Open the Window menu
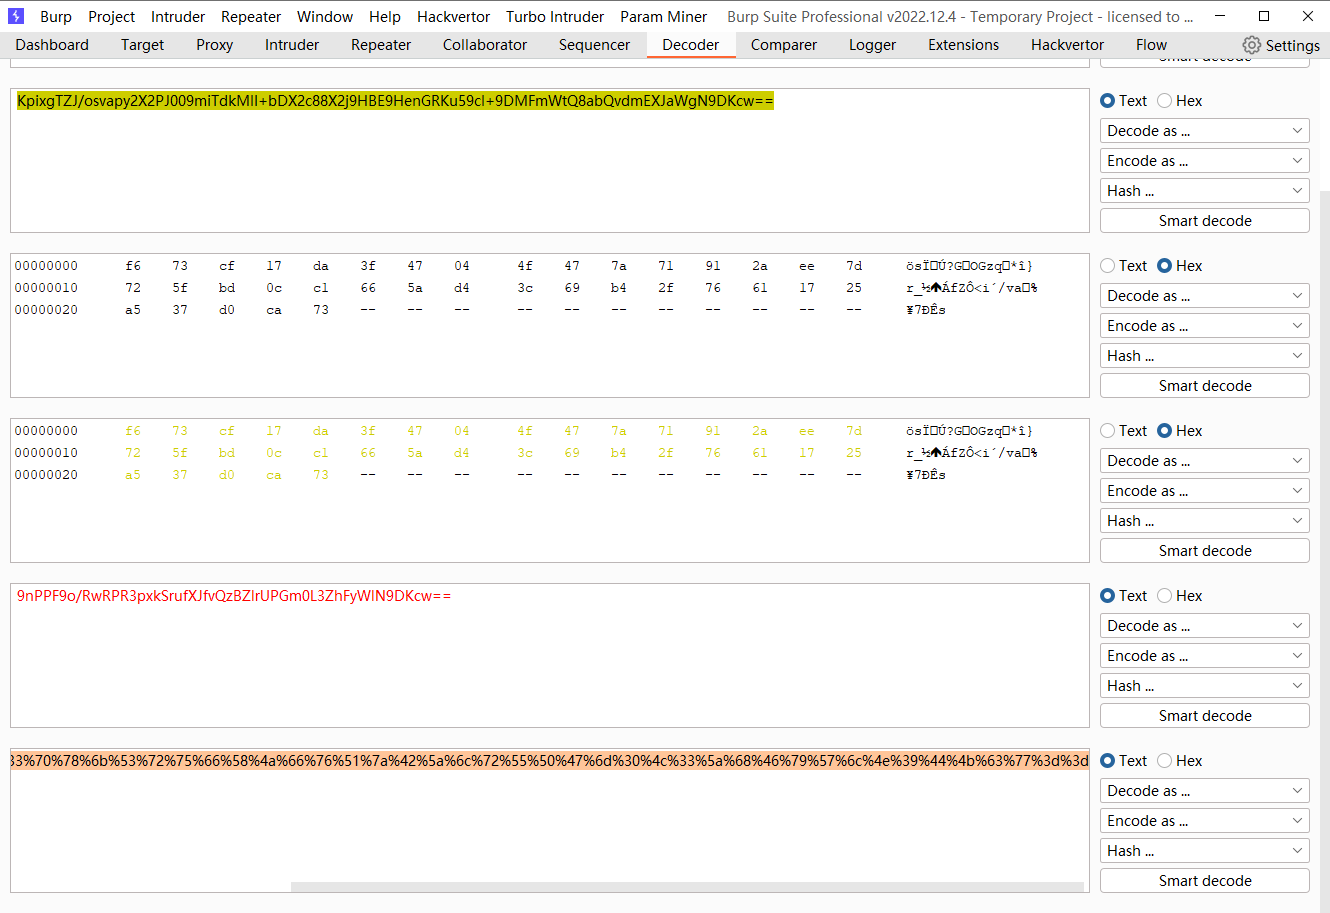Image resolution: width=1330 pixels, height=913 pixels. point(325,16)
